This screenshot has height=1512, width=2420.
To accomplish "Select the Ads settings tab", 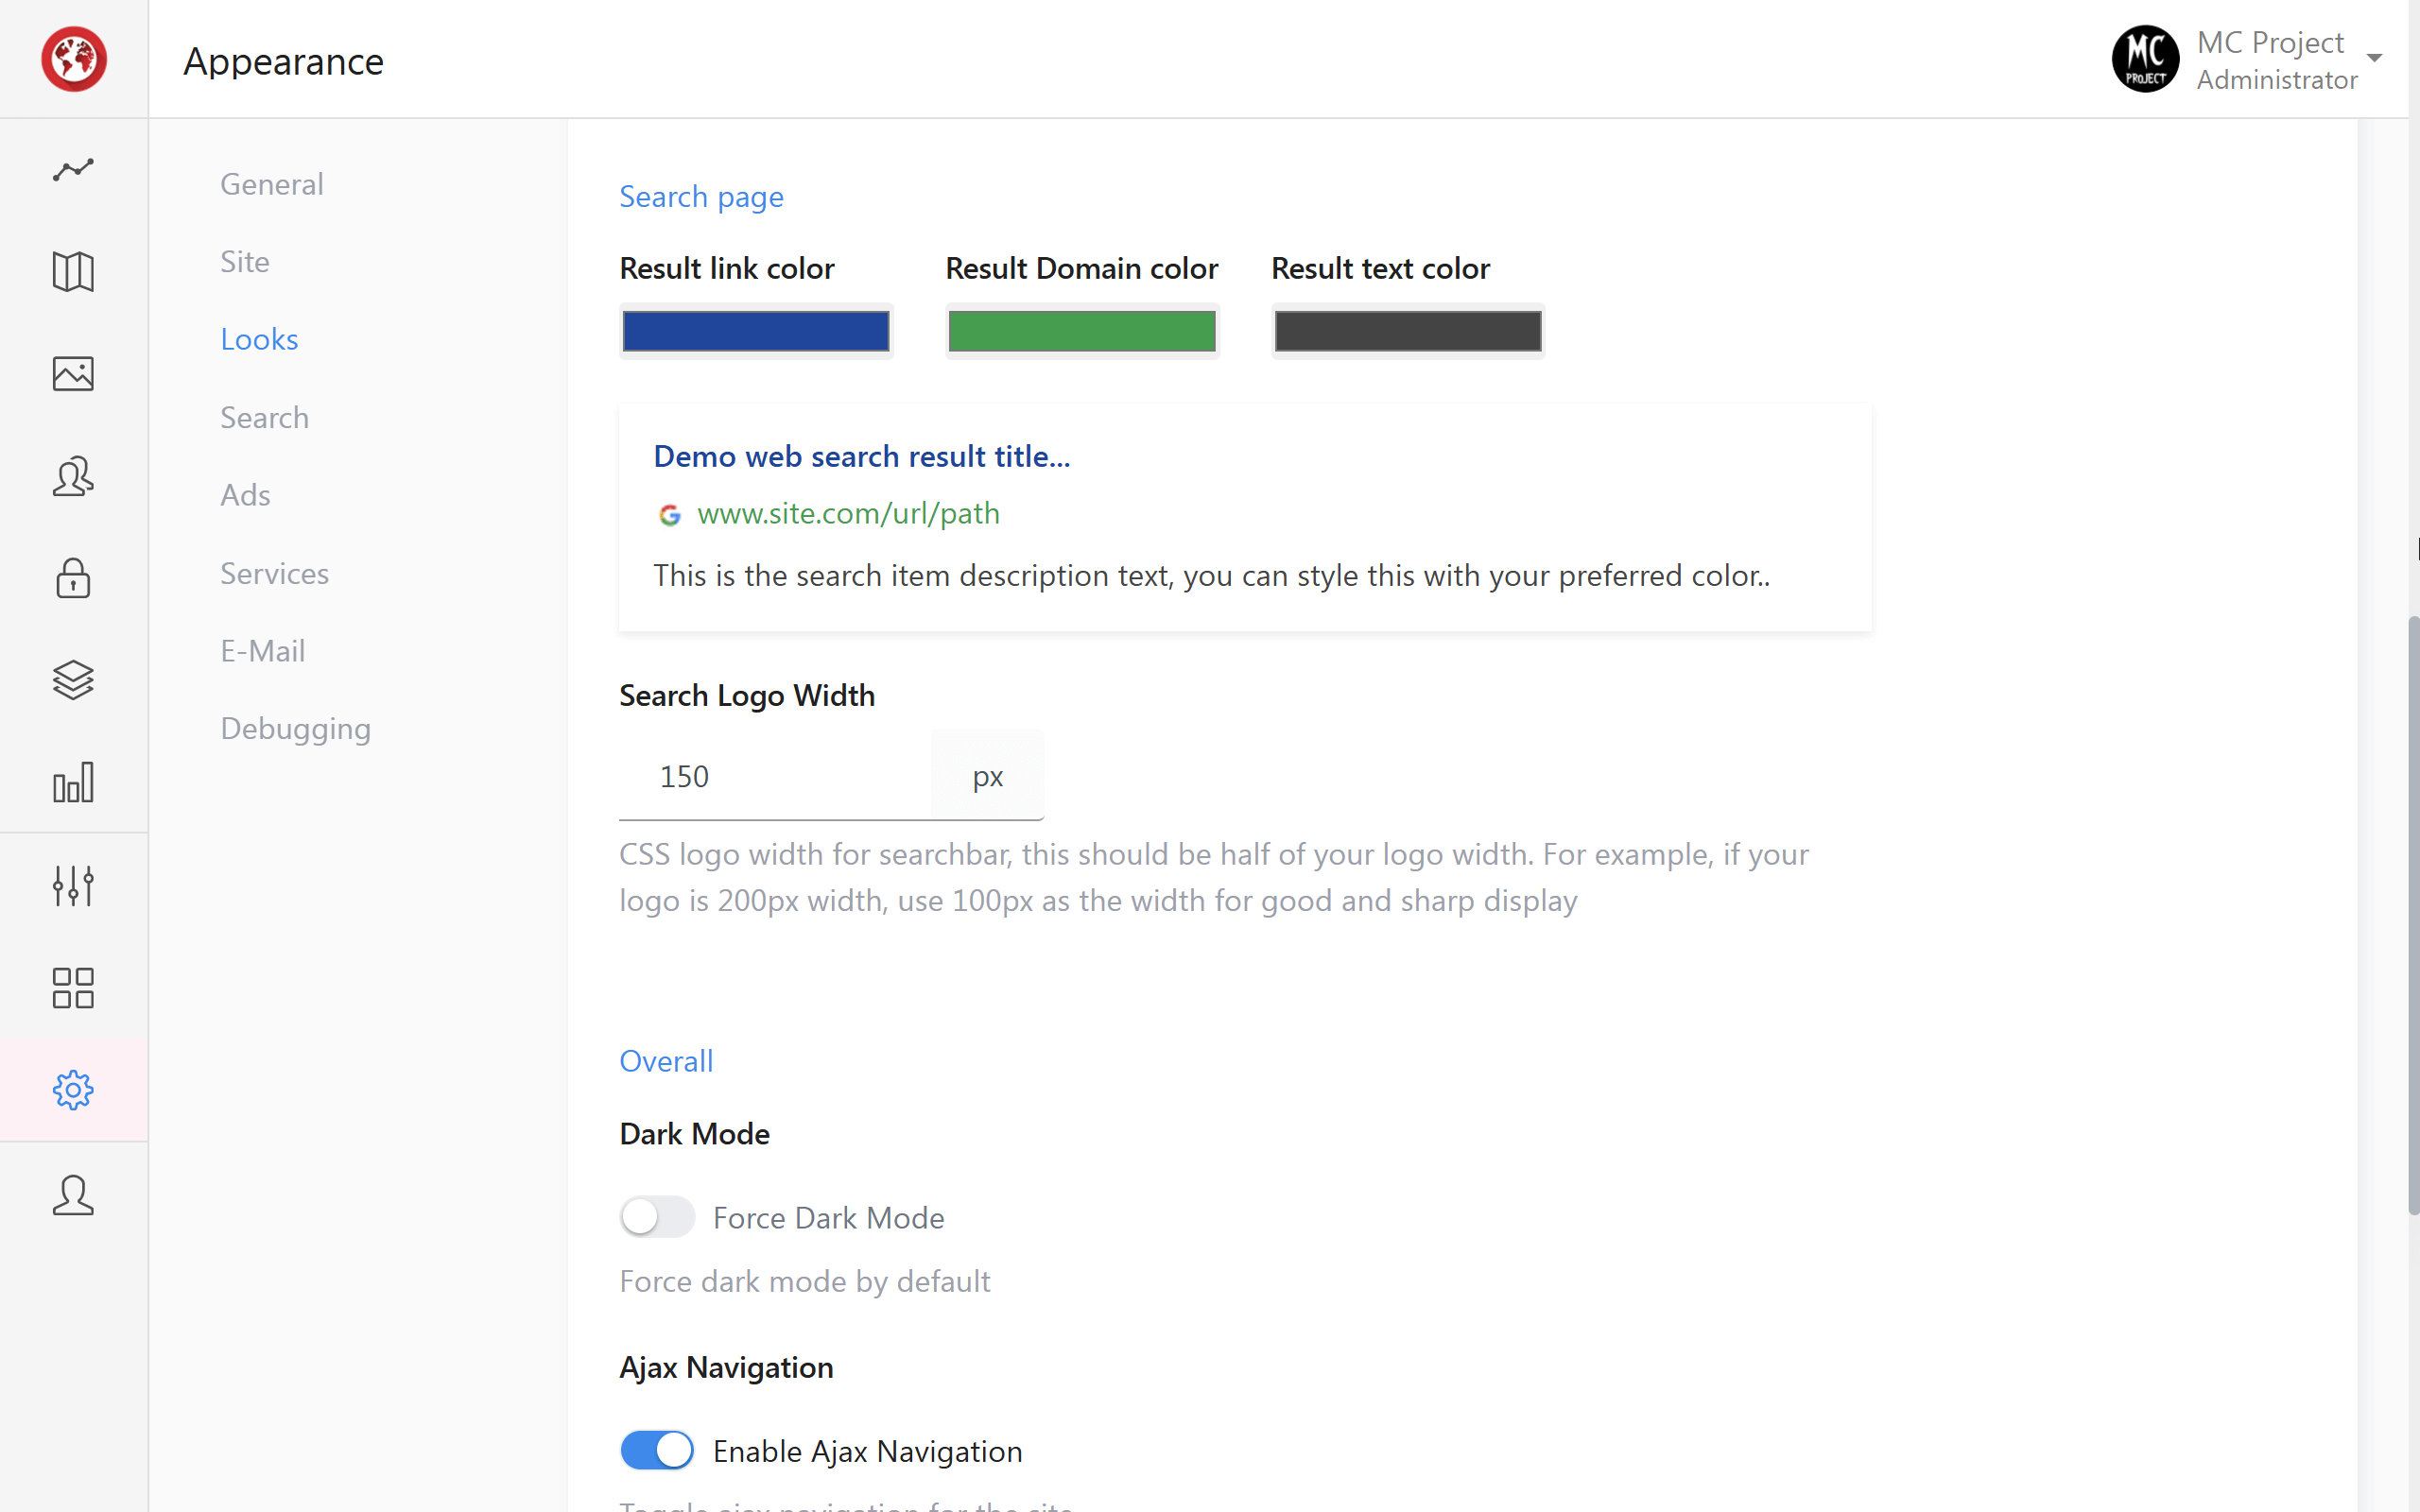I will [246, 495].
